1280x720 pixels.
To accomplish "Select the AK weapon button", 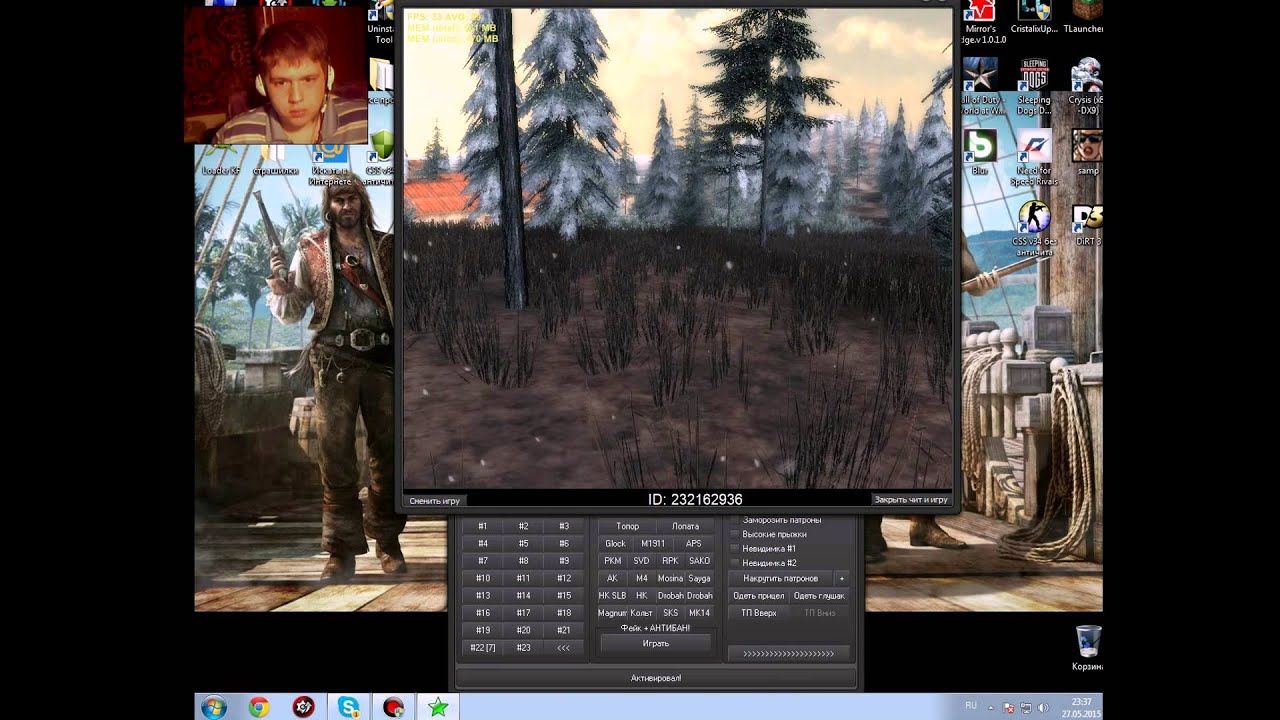I will click(613, 578).
